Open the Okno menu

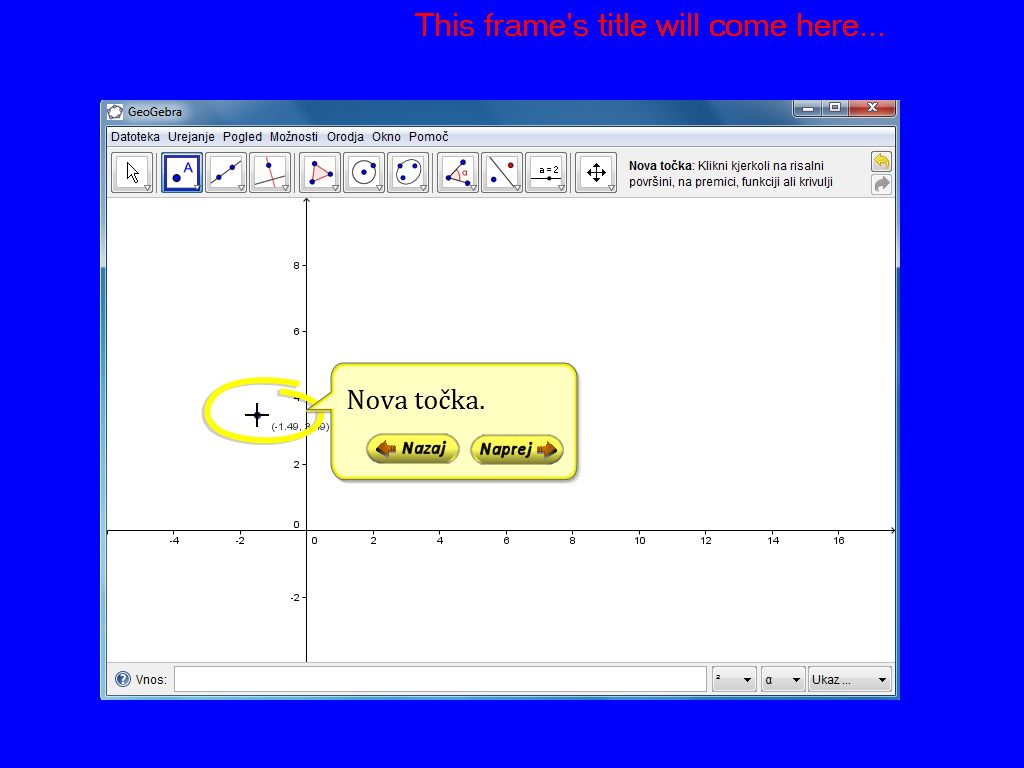click(x=387, y=136)
